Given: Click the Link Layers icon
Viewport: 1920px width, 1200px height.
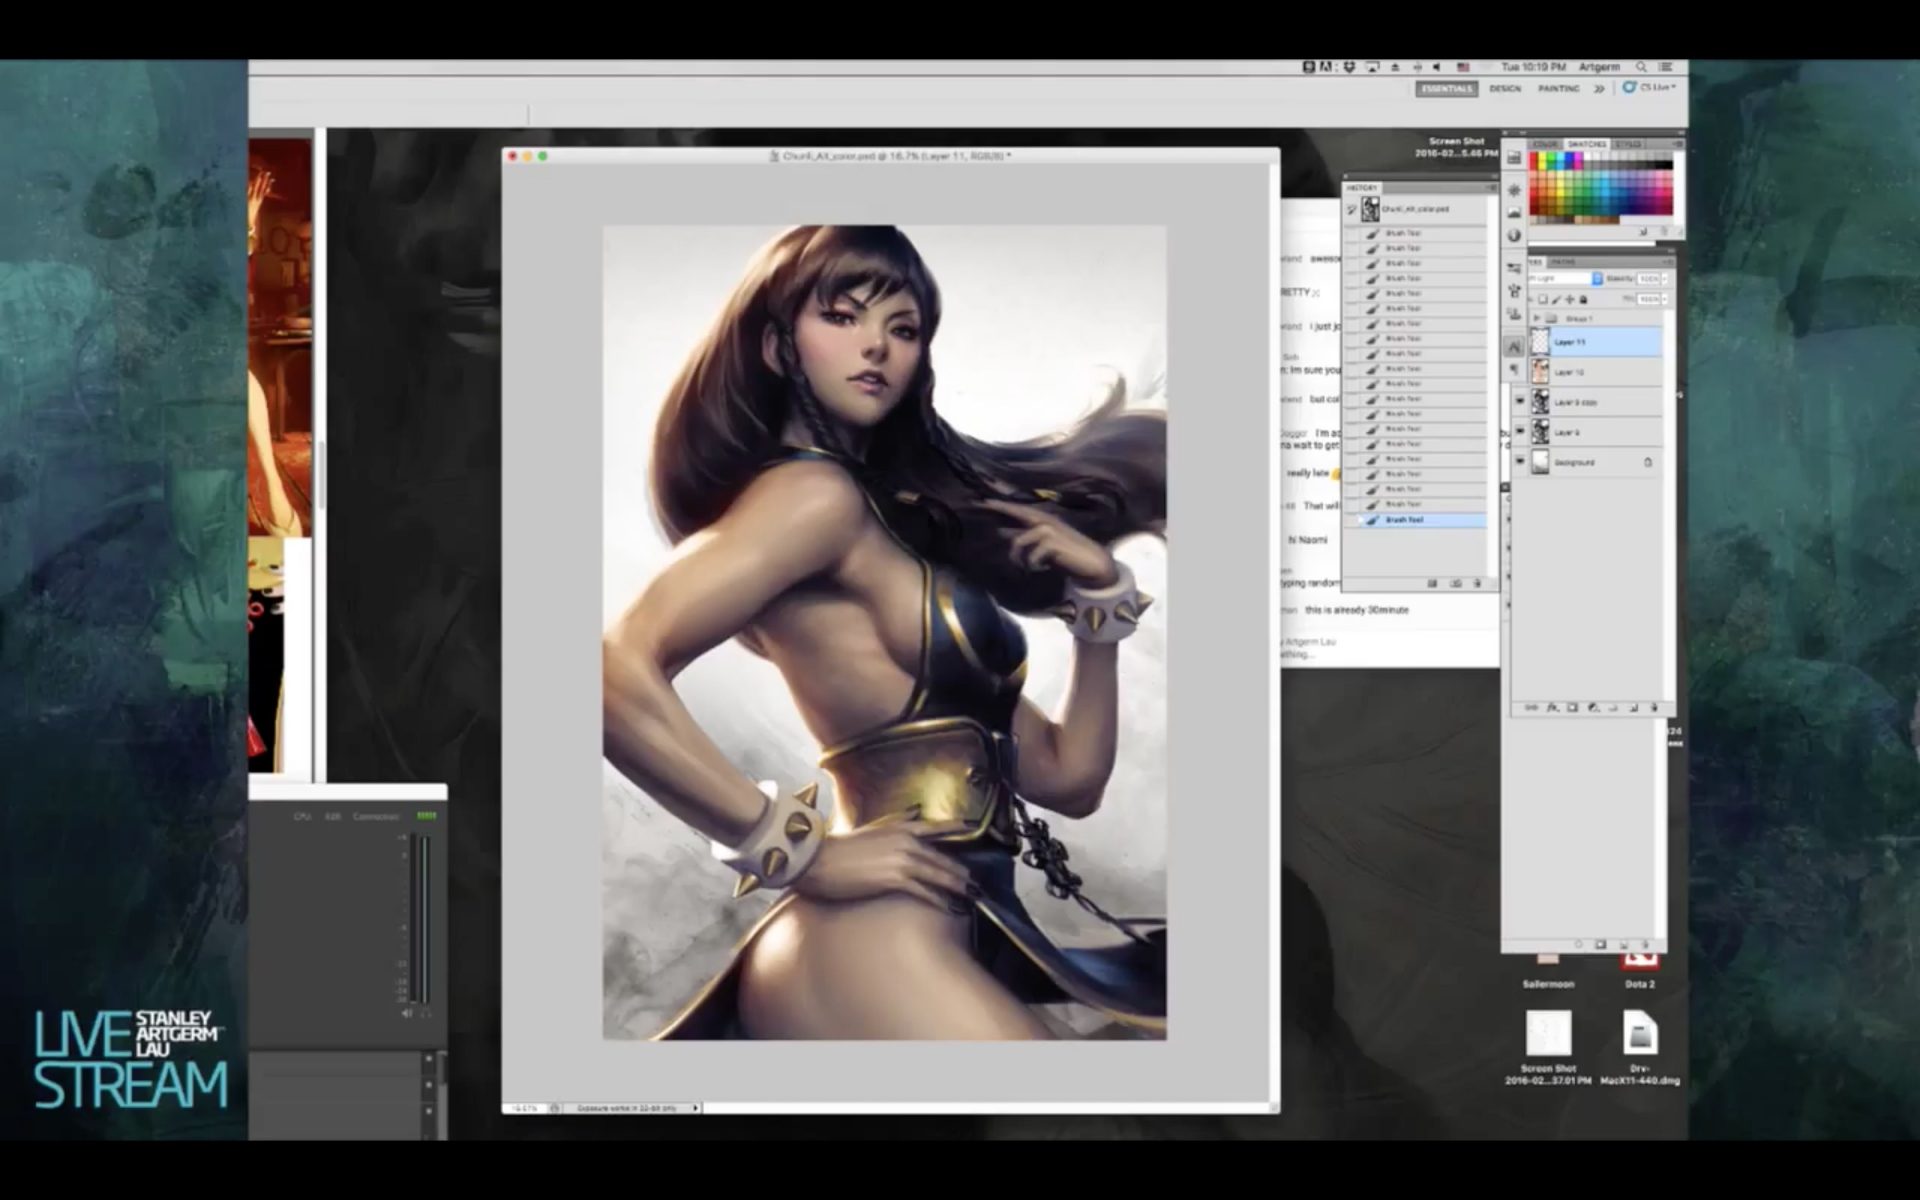Looking at the screenshot, I should [x=1532, y=708].
